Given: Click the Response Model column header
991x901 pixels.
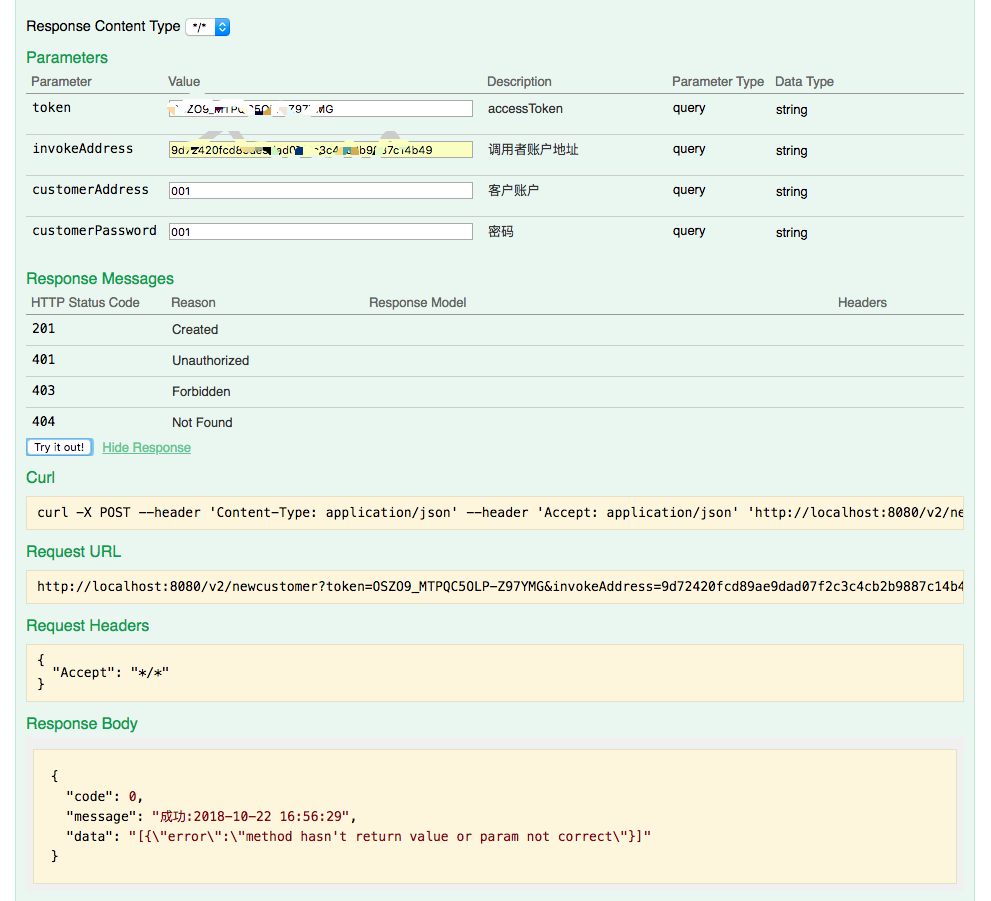Looking at the screenshot, I should (x=418, y=303).
